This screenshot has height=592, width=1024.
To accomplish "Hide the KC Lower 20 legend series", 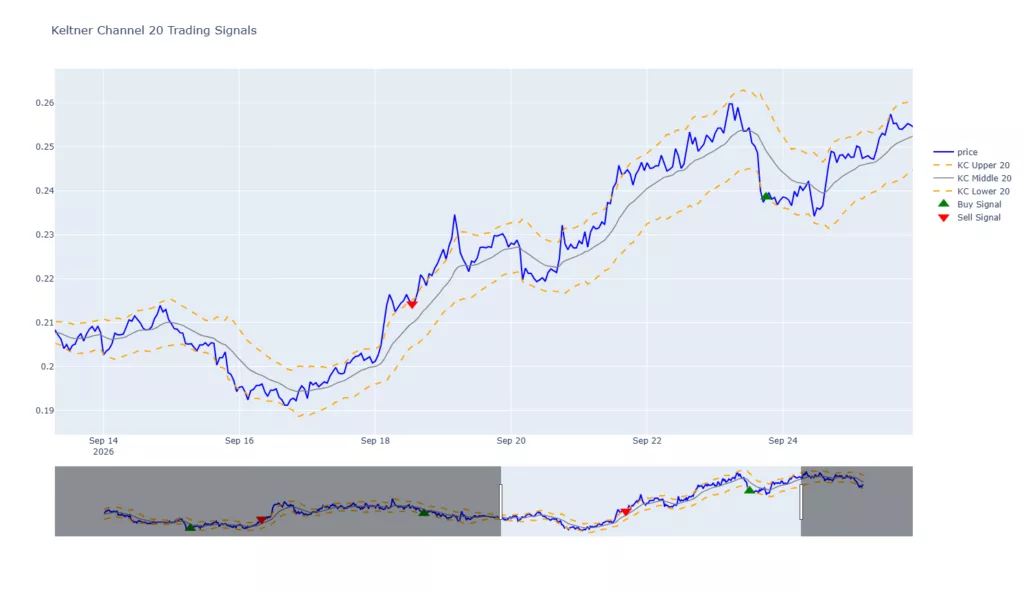I will coord(972,191).
